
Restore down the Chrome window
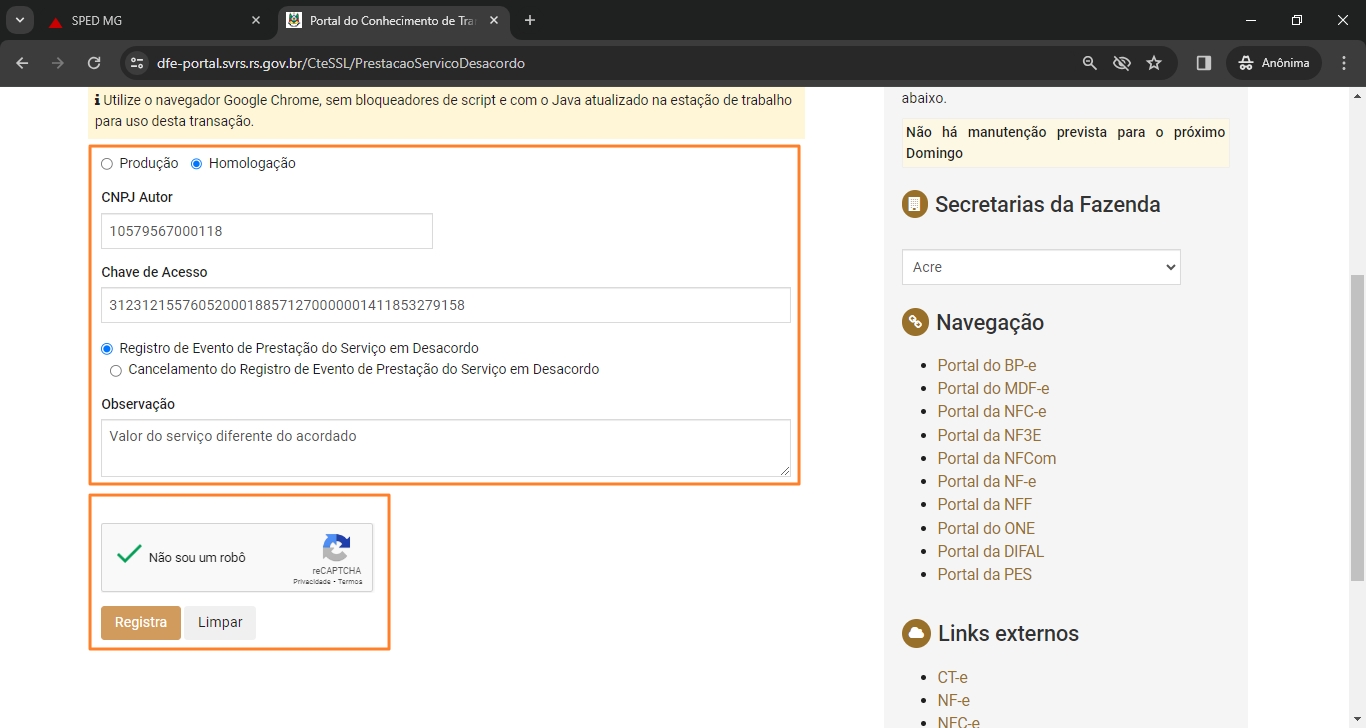pyautogui.click(x=1297, y=20)
